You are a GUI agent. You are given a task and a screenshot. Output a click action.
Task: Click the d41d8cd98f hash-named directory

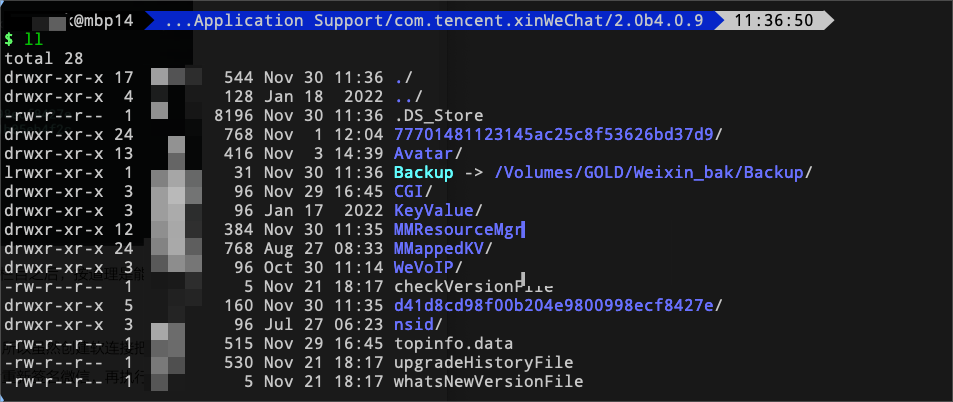pos(554,305)
